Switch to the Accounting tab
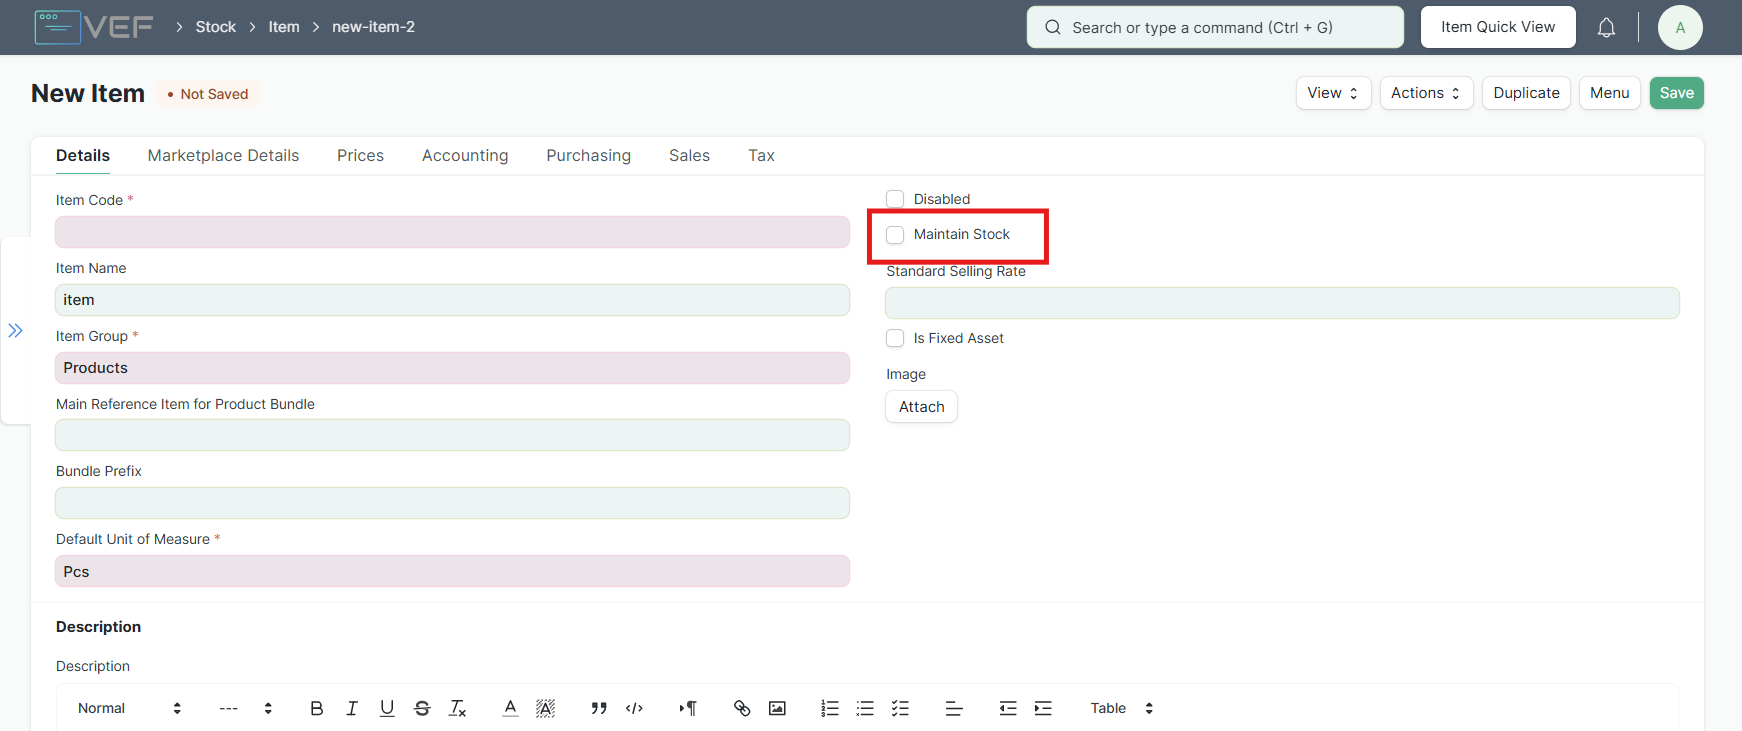Viewport: 1742px width, 731px height. pos(465,156)
